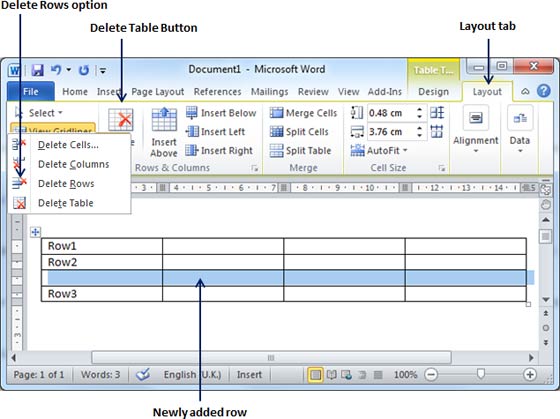The height and width of the screenshot is (419, 560).
Task: Click the Undo arrow icon
Action: (x=56, y=70)
